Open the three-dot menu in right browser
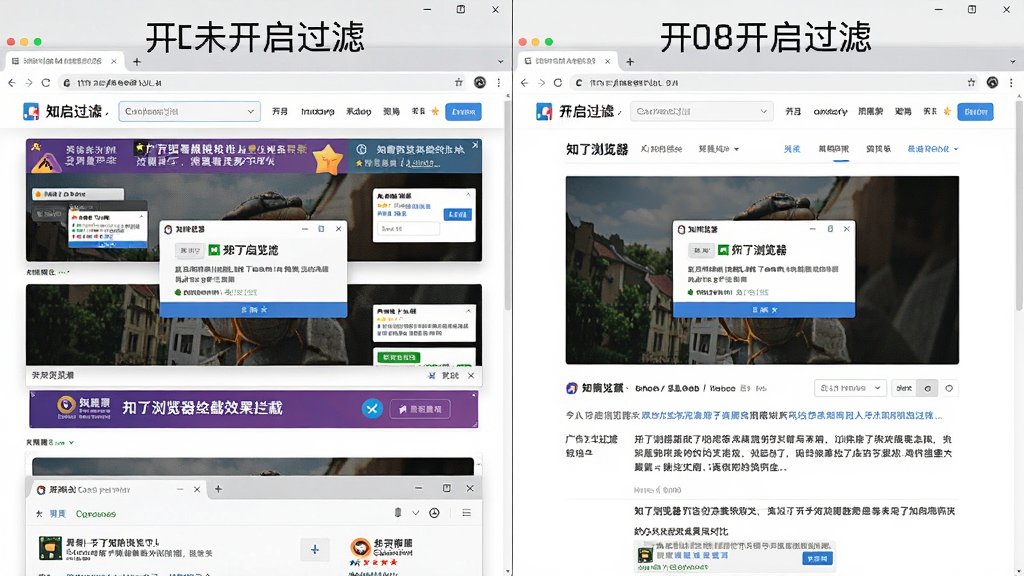 pyautogui.click(x=1012, y=82)
